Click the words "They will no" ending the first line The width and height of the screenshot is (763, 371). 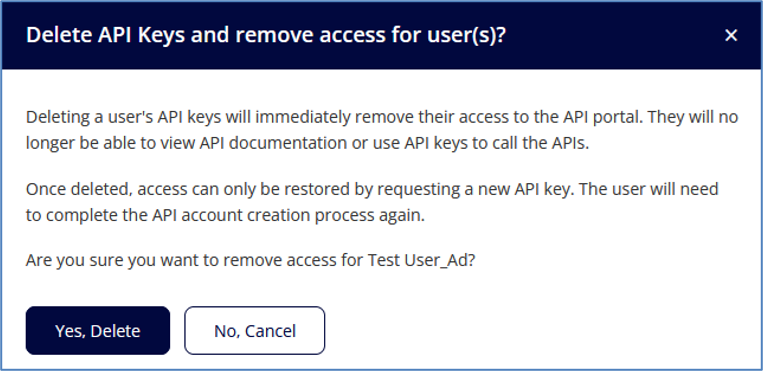coord(694,117)
